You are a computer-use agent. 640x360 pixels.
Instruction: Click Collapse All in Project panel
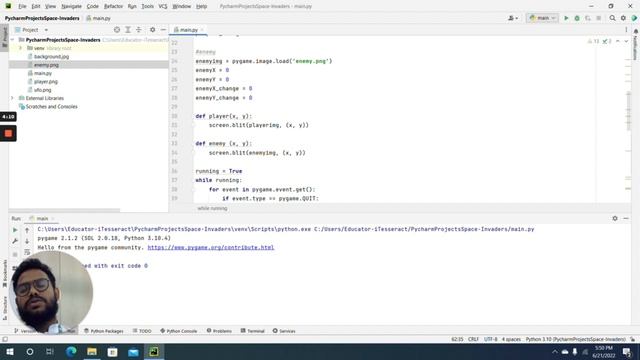pyautogui.click(x=139, y=30)
